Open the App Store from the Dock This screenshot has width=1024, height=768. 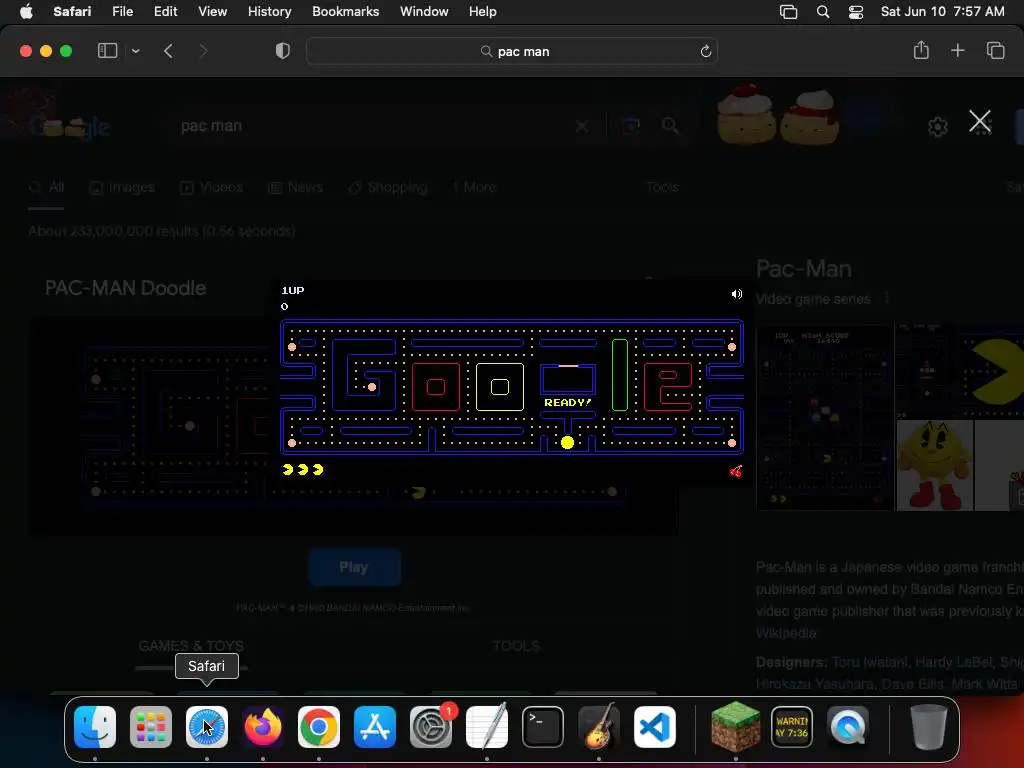pos(375,726)
